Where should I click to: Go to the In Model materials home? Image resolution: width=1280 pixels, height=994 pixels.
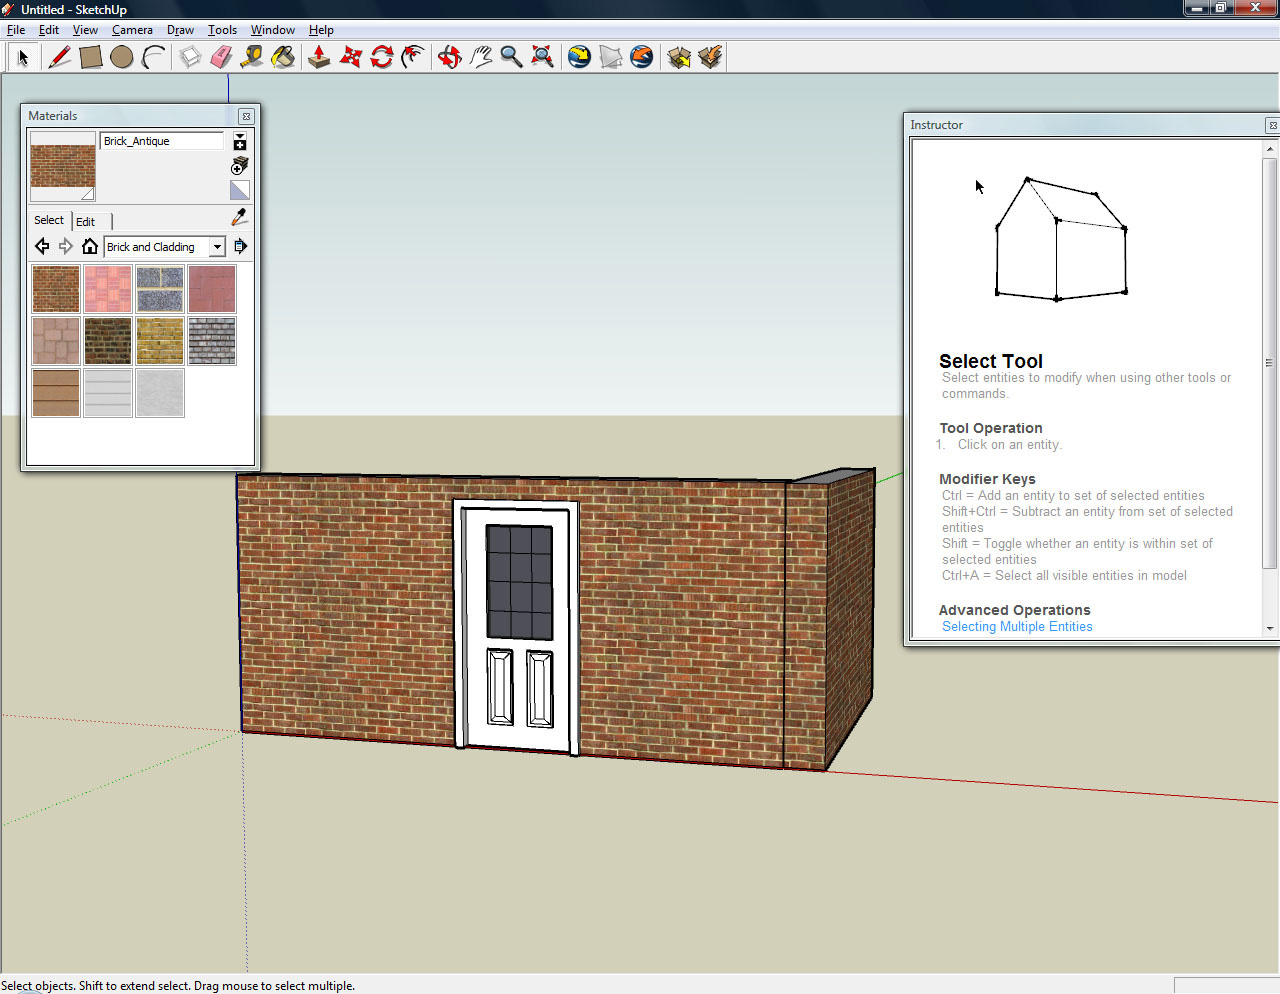pos(90,247)
